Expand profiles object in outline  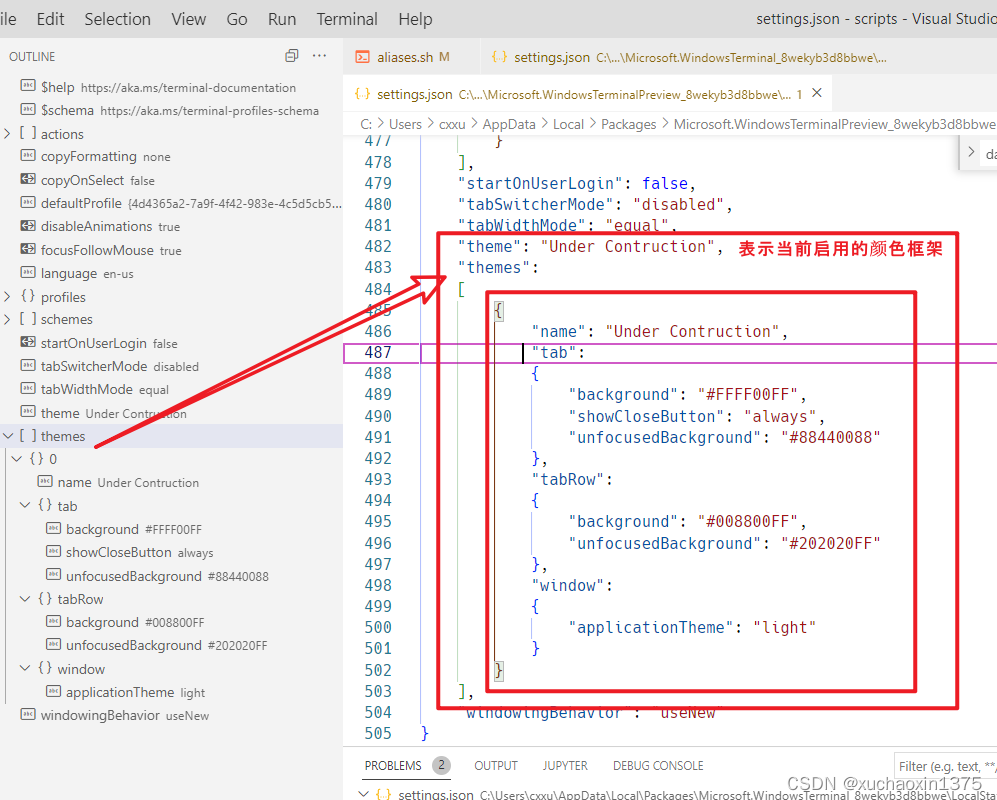coord(7,296)
